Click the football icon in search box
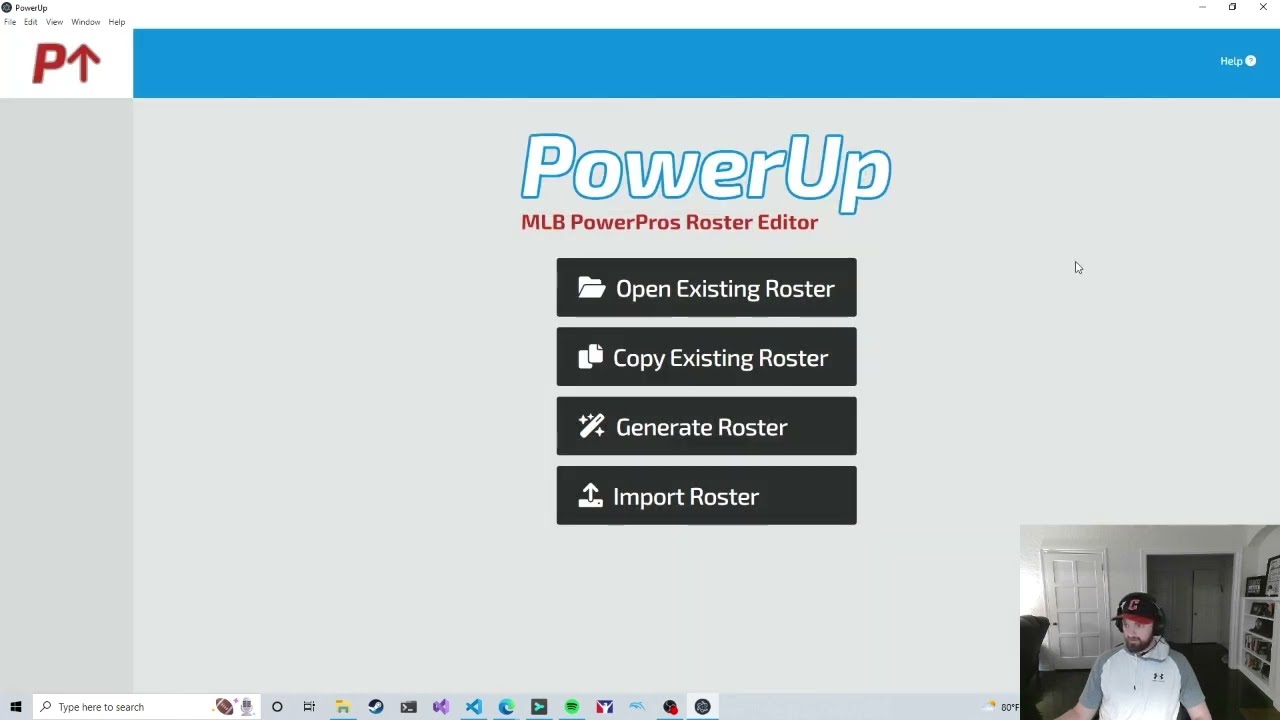The width and height of the screenshot is (1280, 720). [x=224, y=707]
